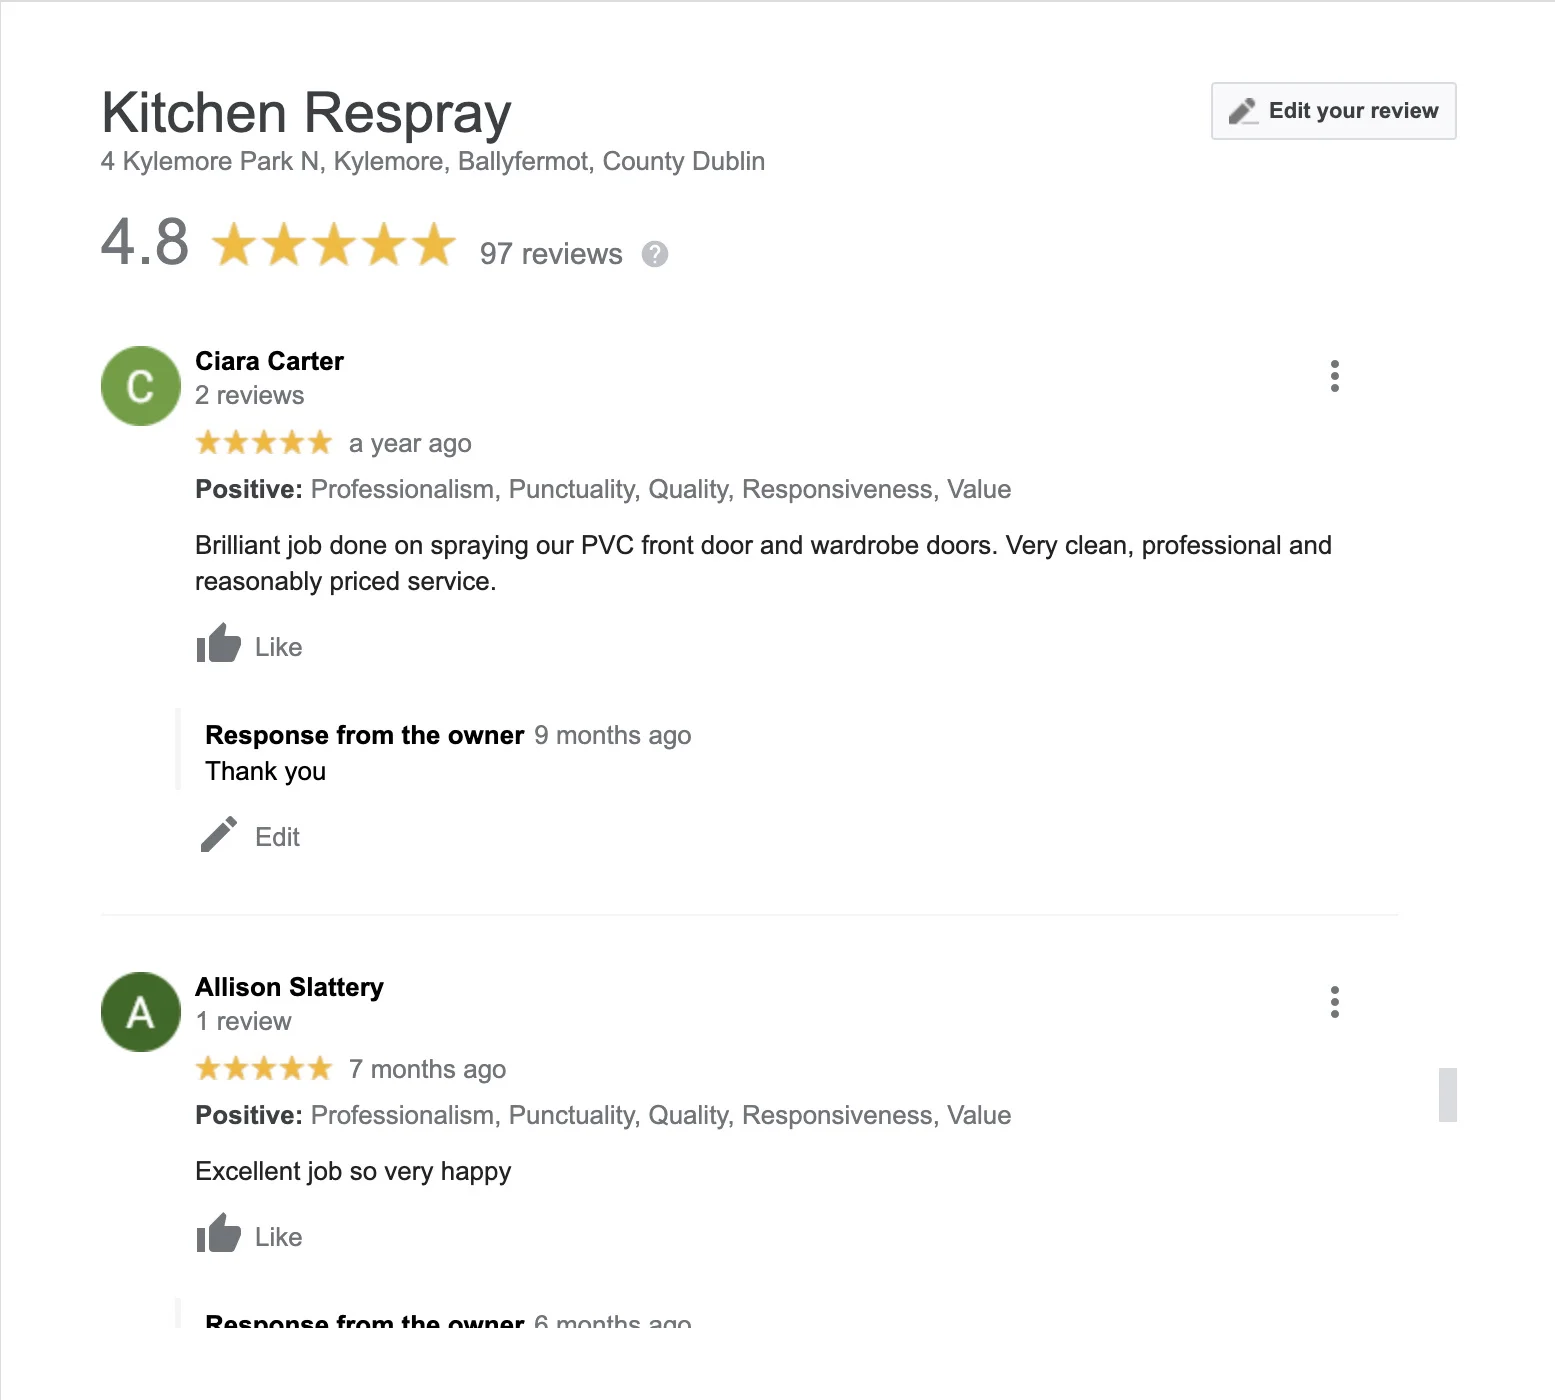
Task: Click the thumbs-up icon under Ciara Carter's review
Action: click(x=218, y=643)
